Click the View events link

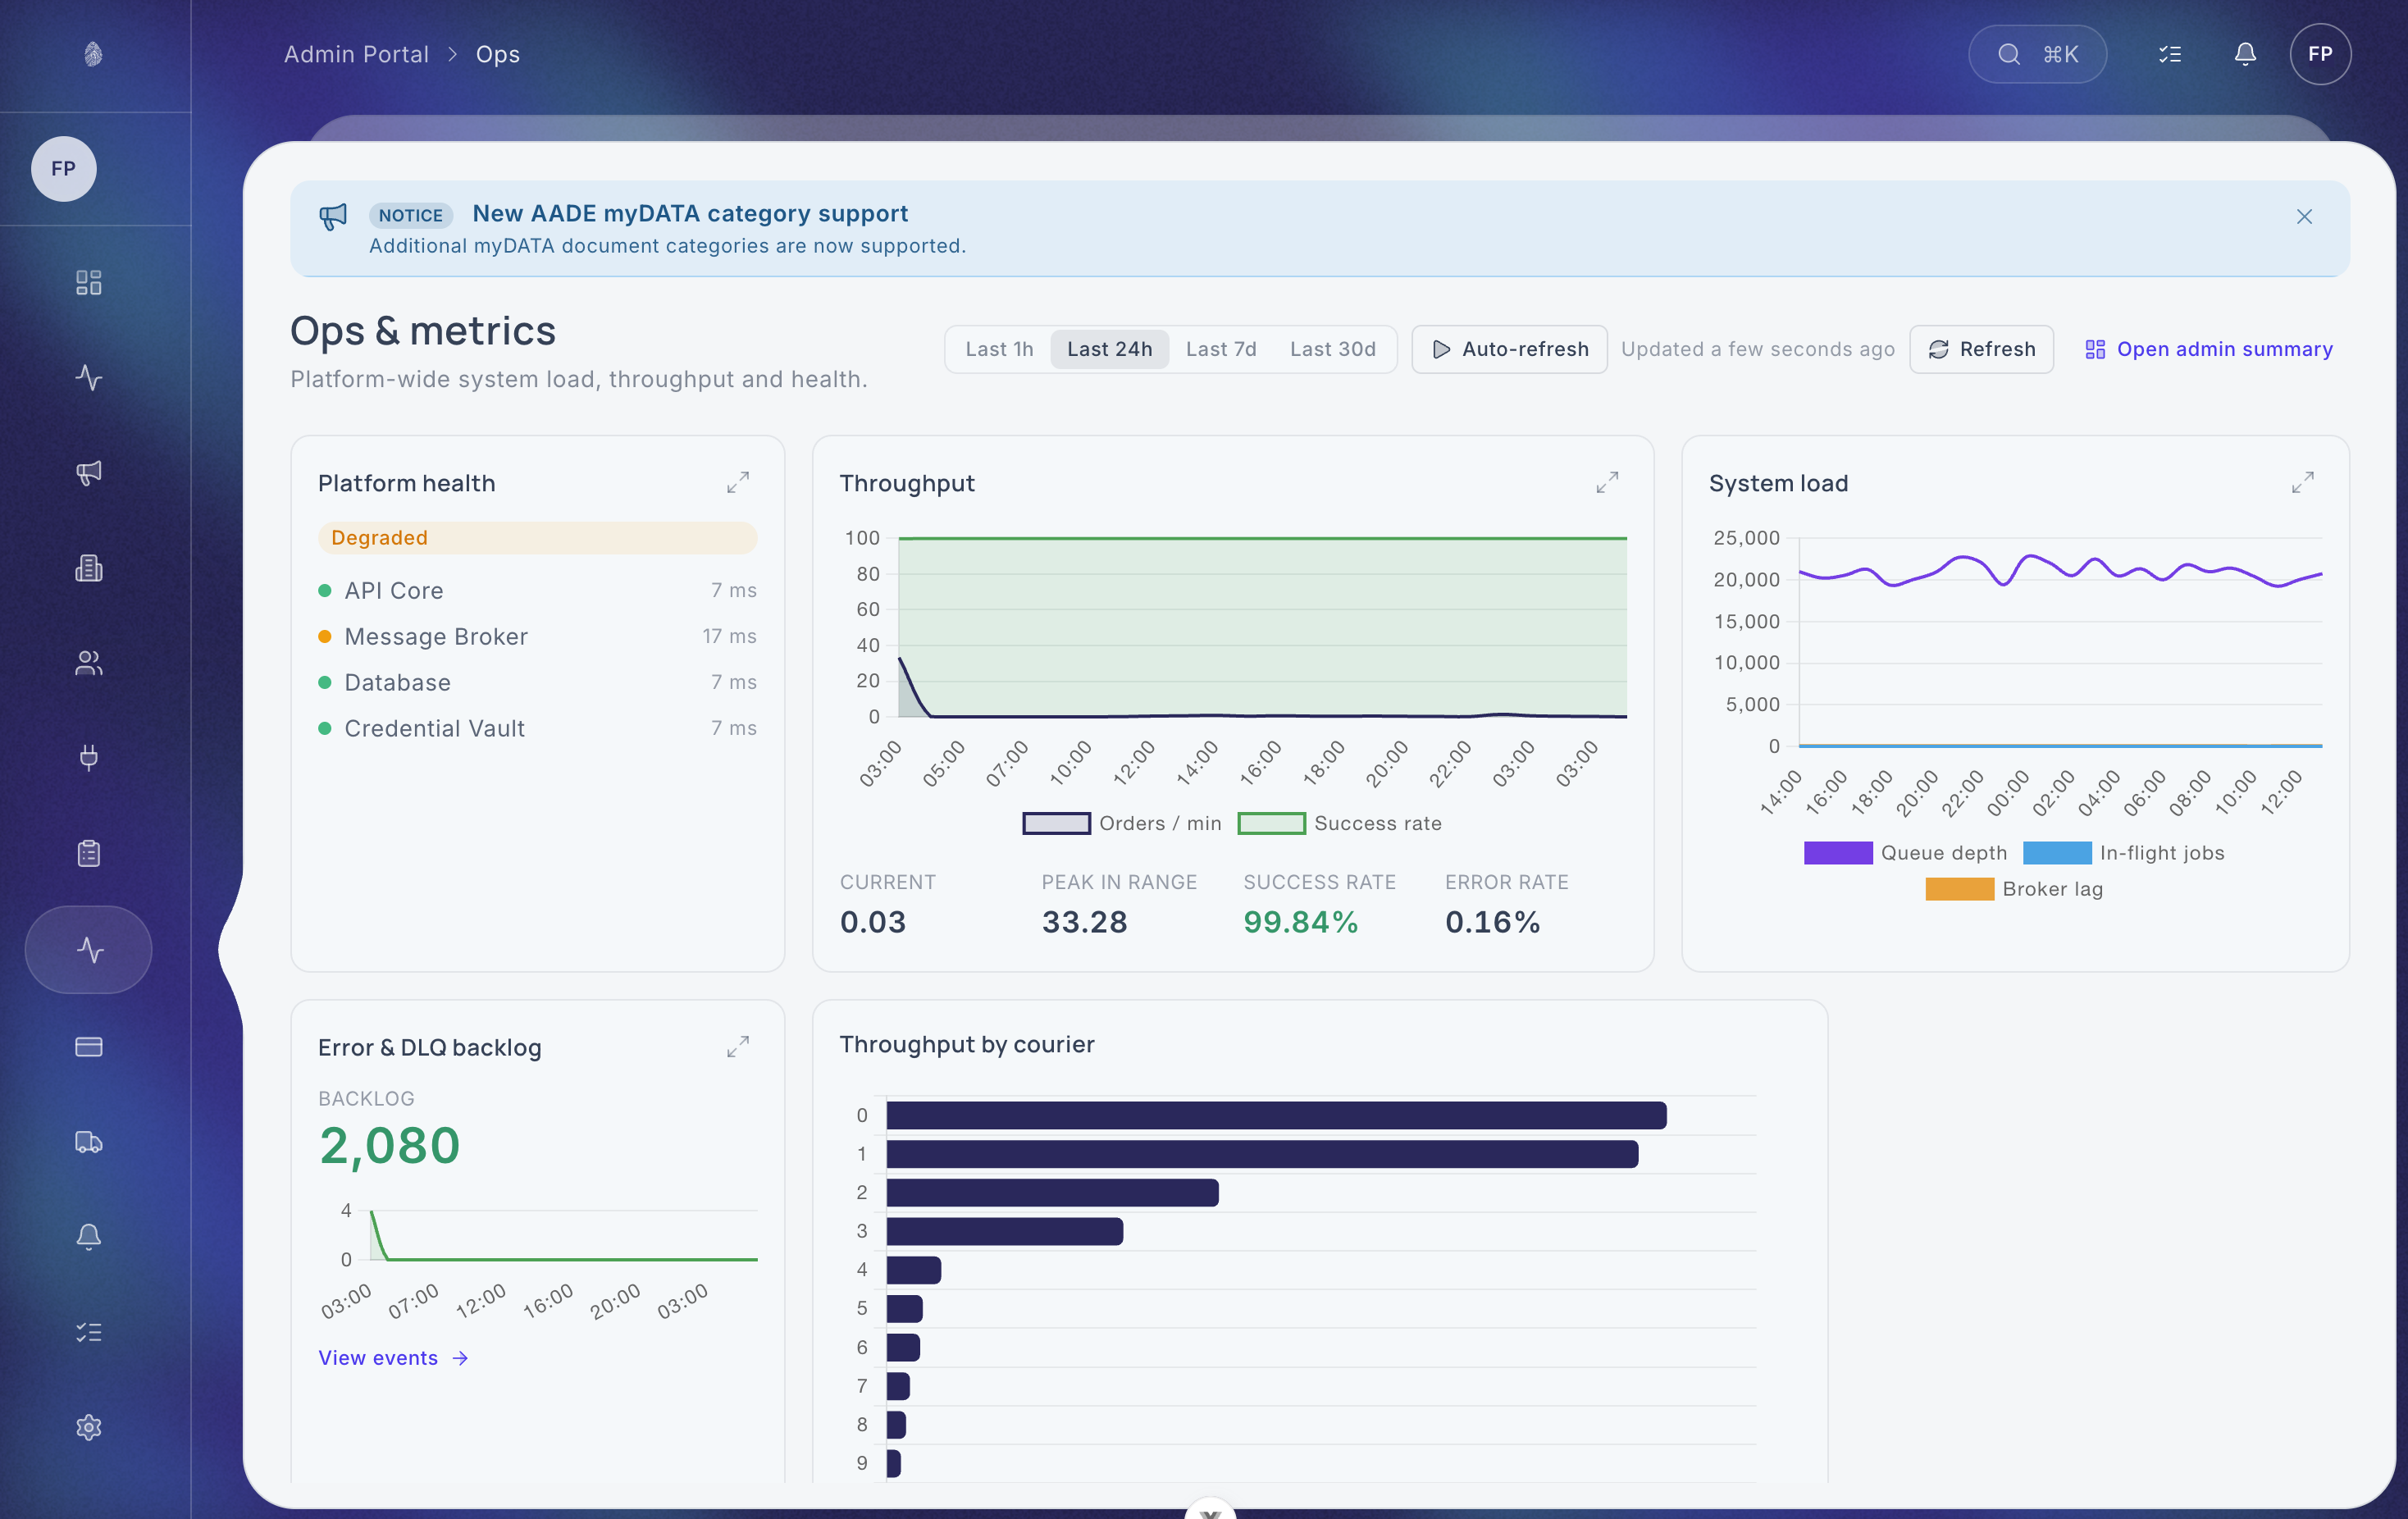click(x=393, y=1358)
